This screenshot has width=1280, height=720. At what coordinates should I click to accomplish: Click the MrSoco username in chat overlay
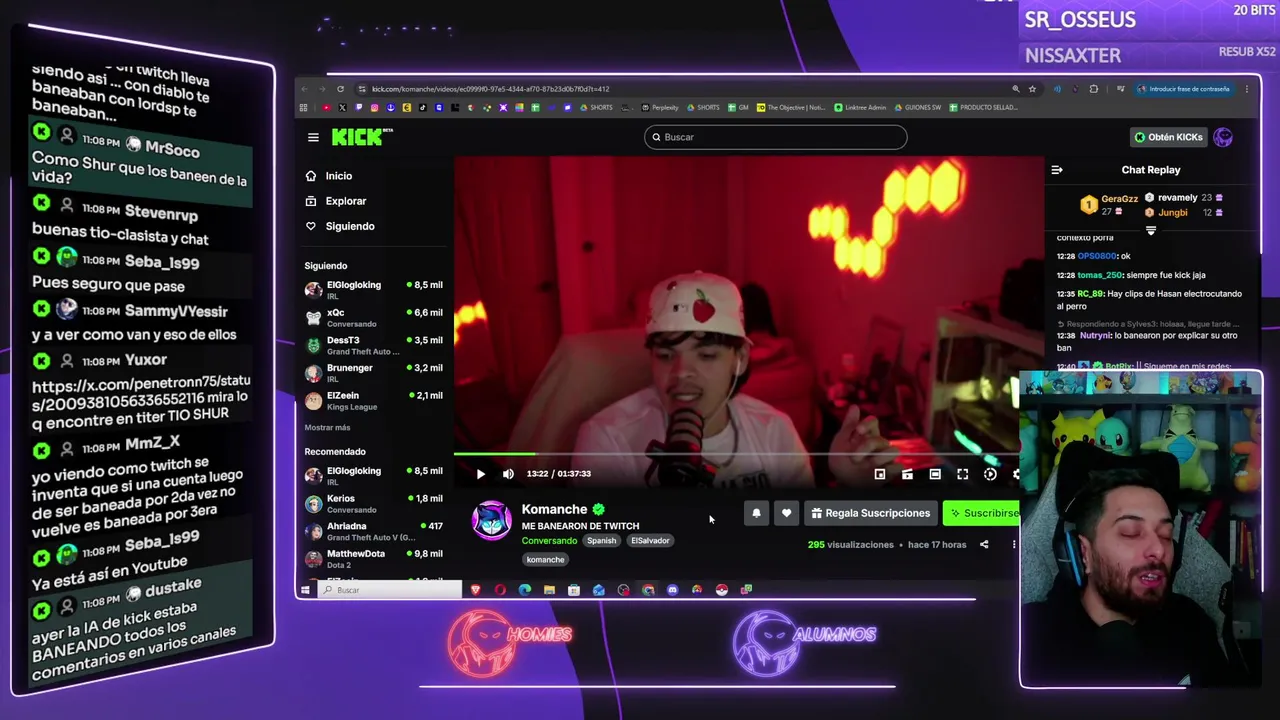[172, 150]
